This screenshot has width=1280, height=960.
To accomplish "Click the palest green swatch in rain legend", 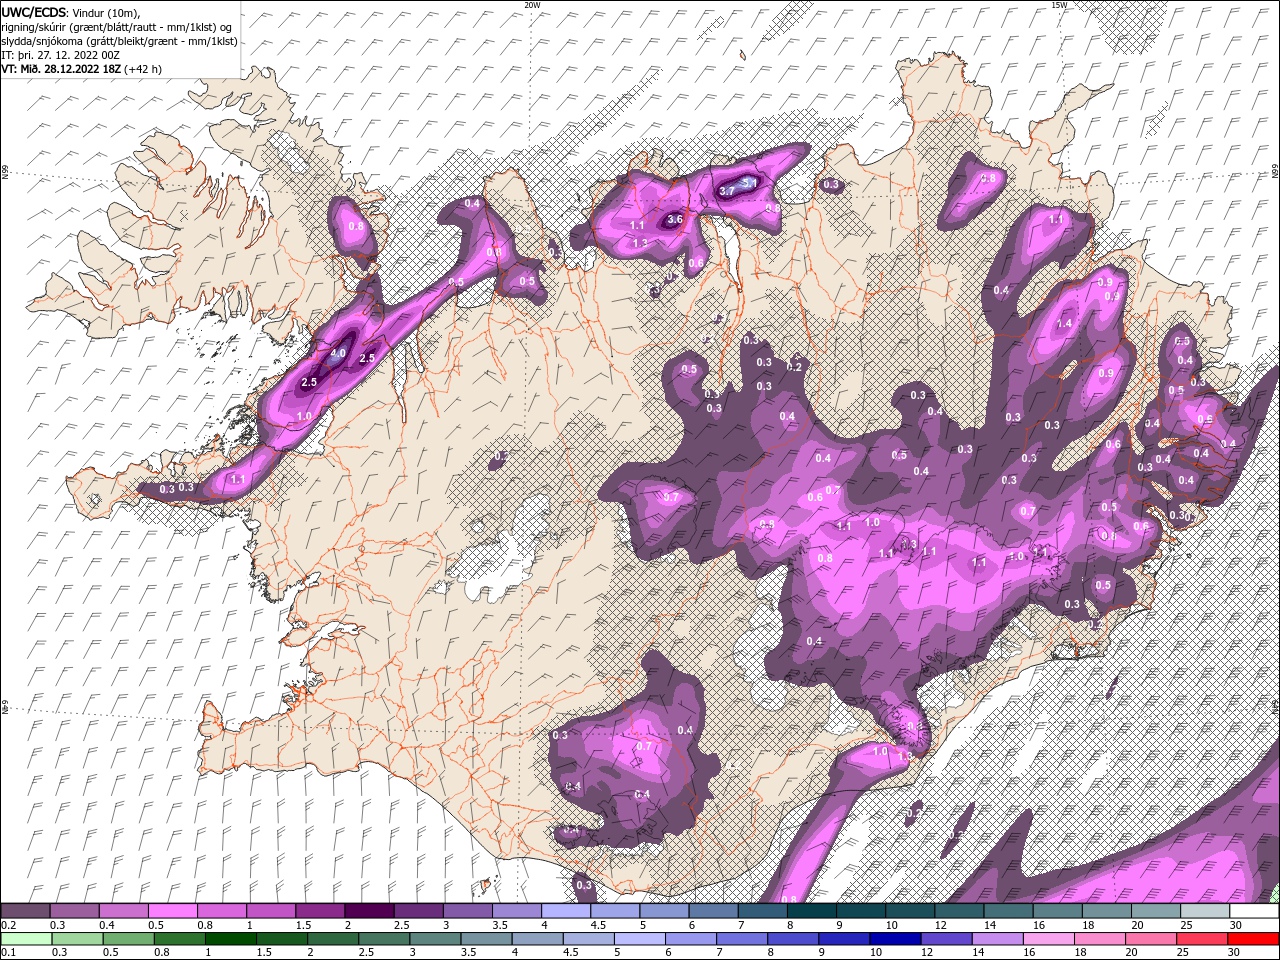I will tap(26, 938).
